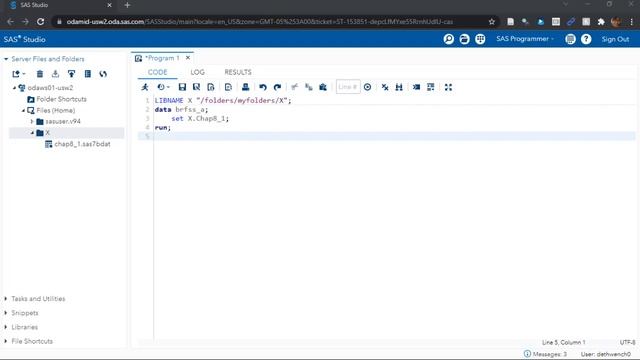Viewport: 640px width, 360px height.
Task: Collapse the Server Files and Folders section
Action: click(x=6, y=59)
